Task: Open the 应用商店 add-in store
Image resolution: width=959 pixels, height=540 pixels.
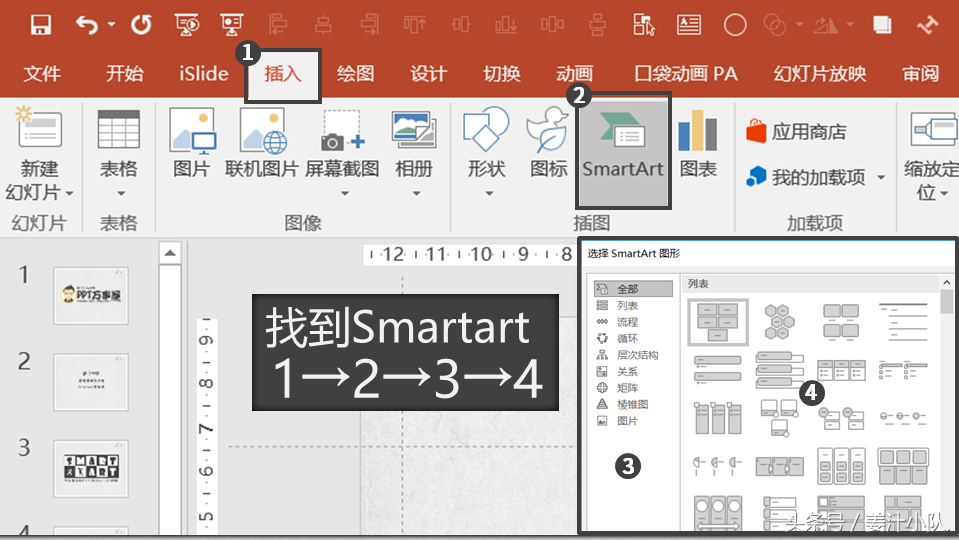Action: (x=796, y=131)
